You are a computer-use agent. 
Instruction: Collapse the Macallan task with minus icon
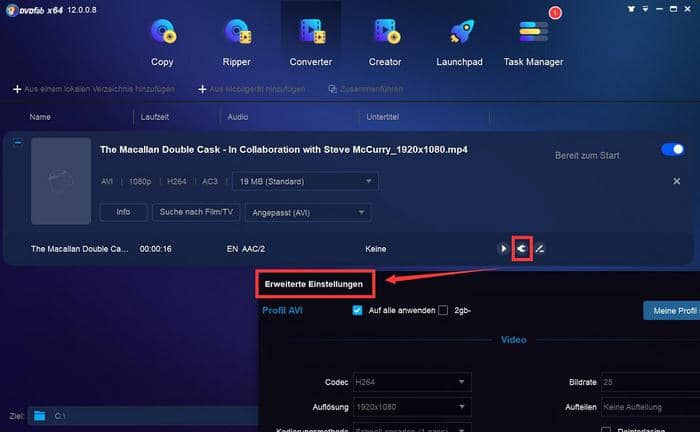(17, 143)
